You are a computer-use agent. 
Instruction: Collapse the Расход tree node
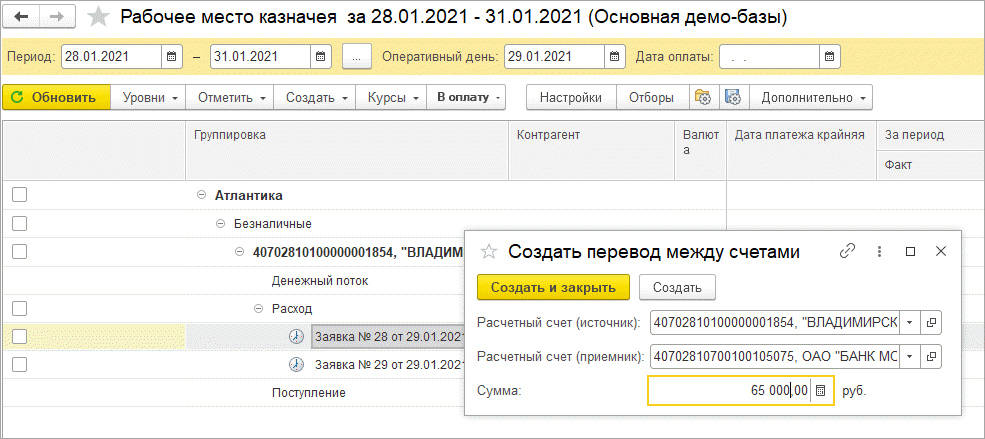[x=258, y=309]
